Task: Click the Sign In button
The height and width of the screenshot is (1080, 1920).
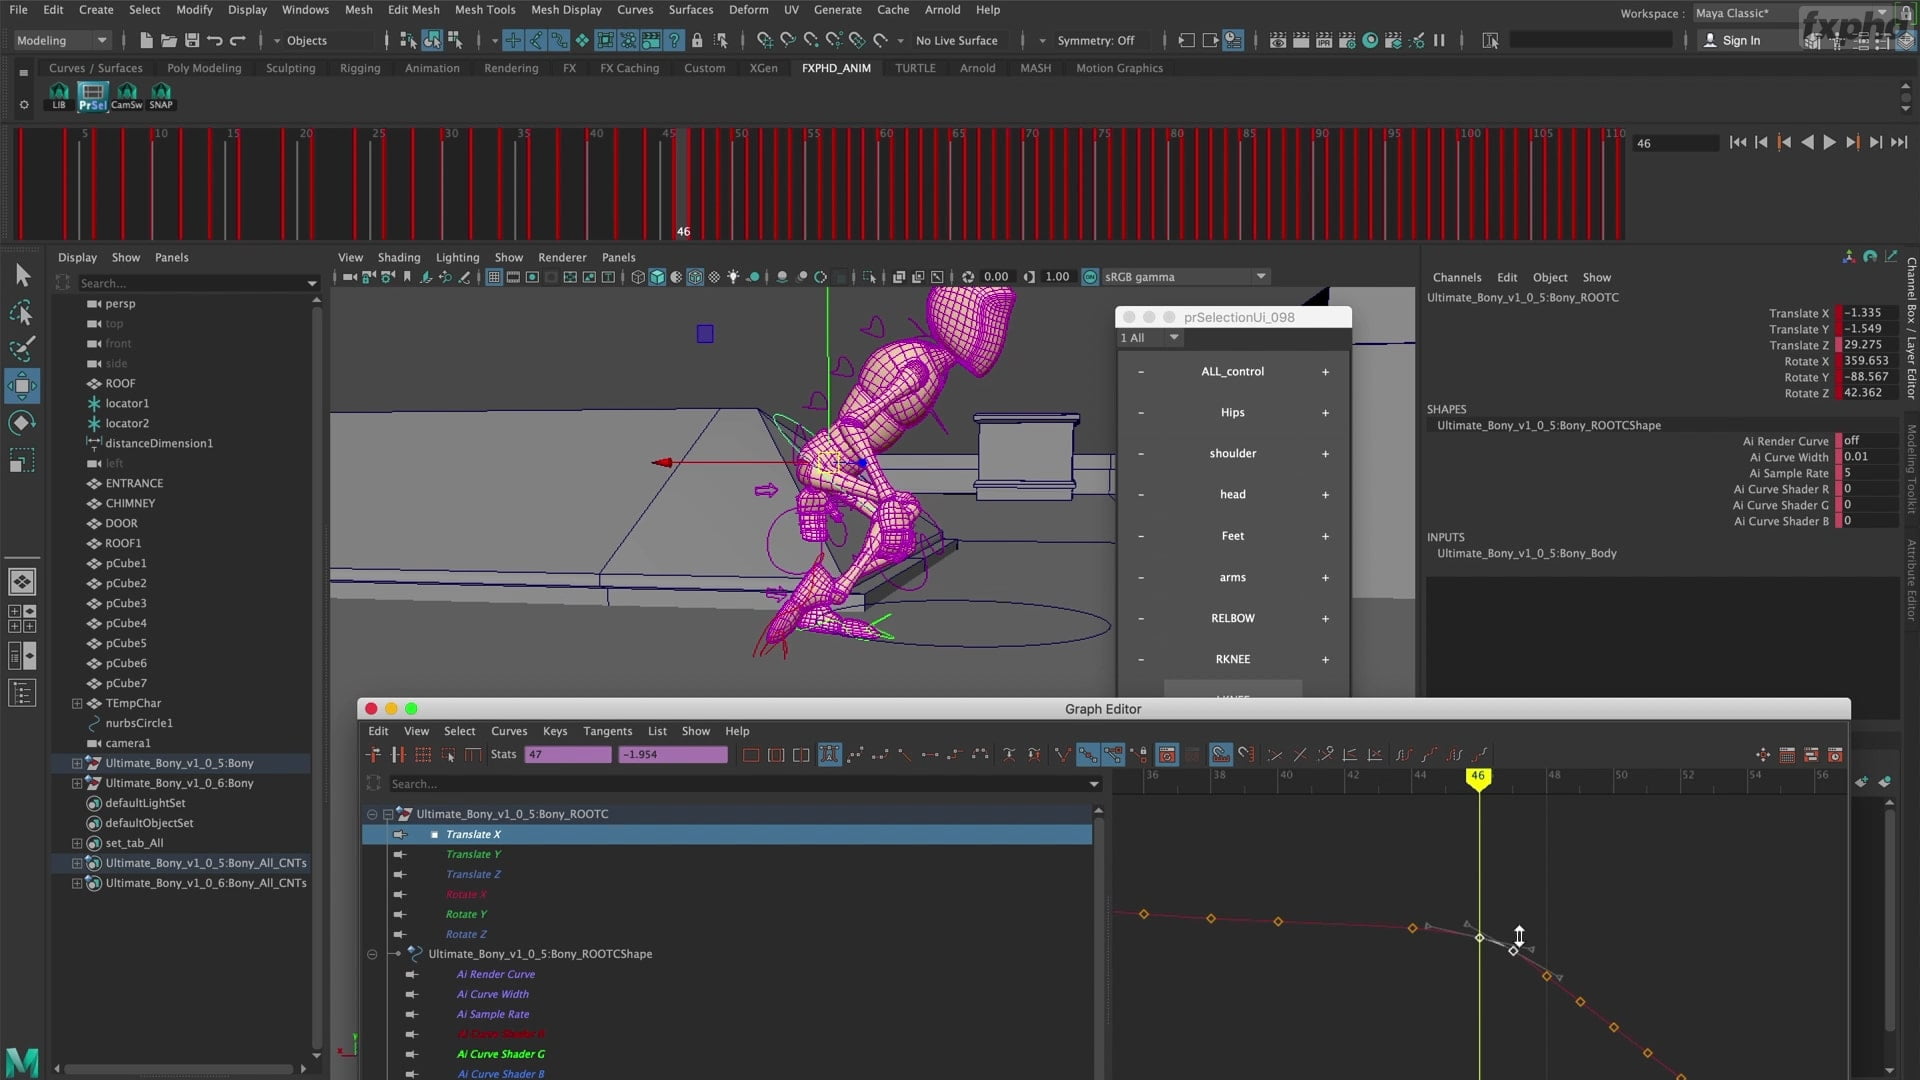Action: (x=1740, y=41)
